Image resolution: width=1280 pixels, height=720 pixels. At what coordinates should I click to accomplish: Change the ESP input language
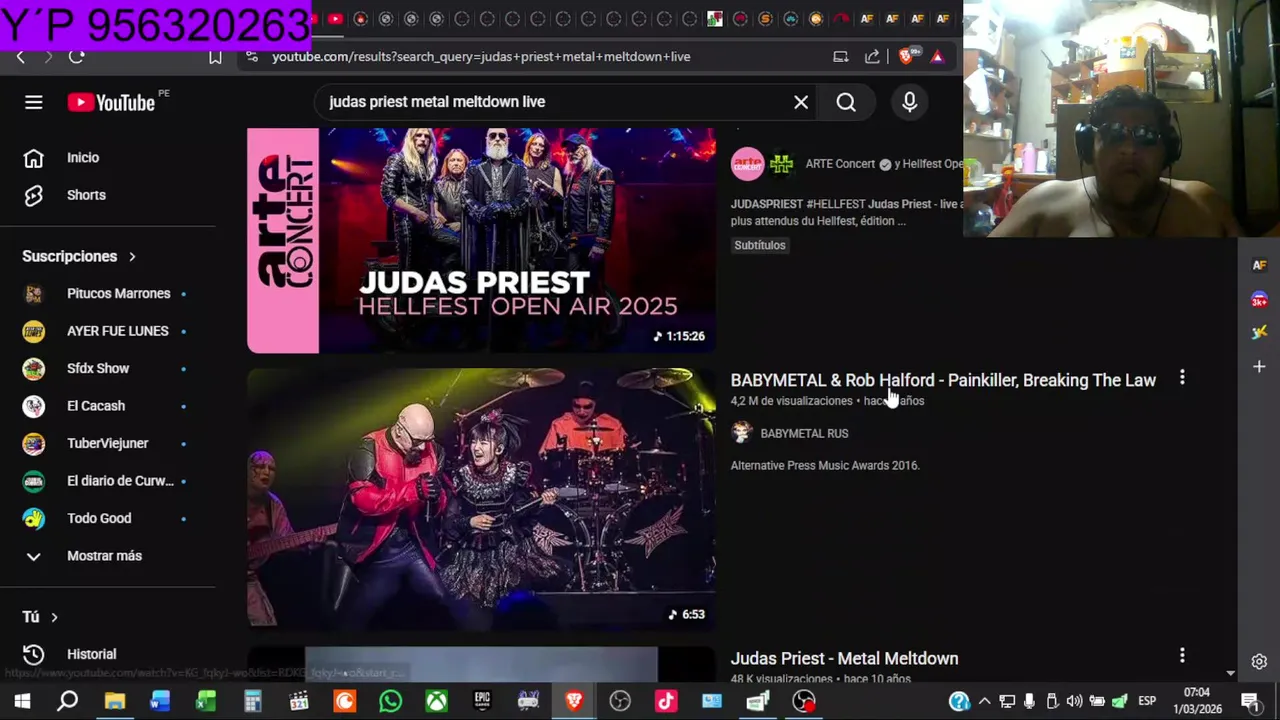[x=1147, y=701]
